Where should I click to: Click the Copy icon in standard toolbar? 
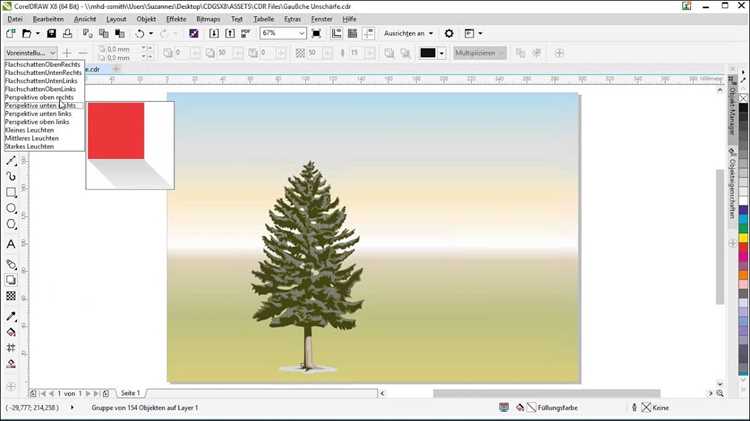[104, 33]
